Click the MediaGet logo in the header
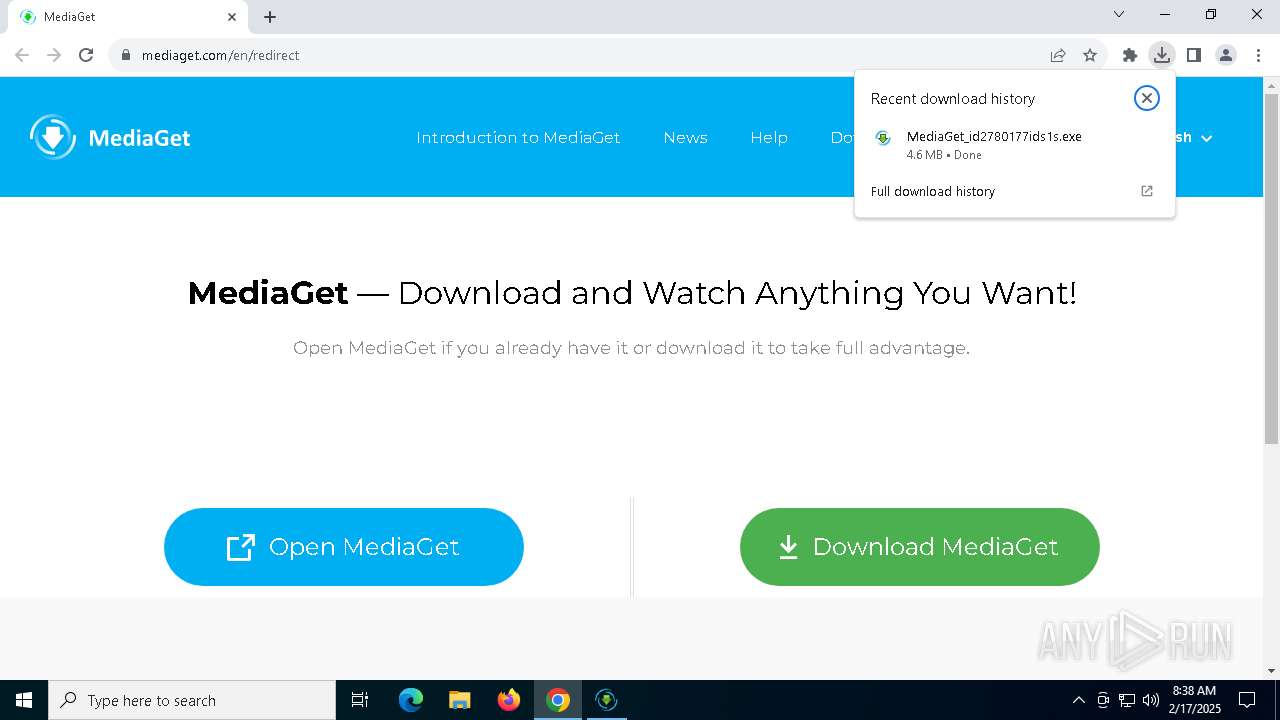The width and height of the screenshot is (1280, 720). [110, 137]
